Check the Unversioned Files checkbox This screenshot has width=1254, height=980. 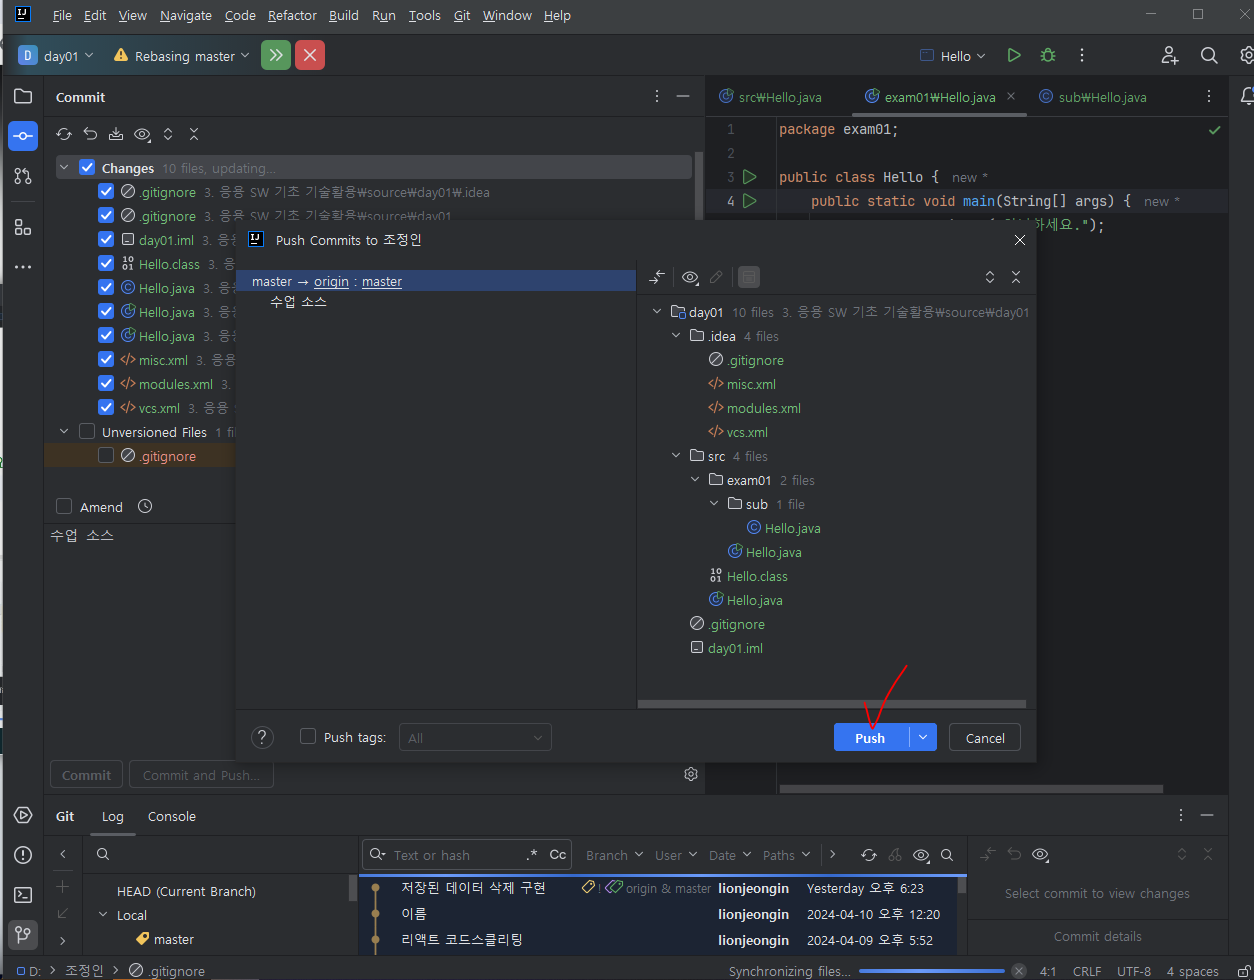pos(87,432)
